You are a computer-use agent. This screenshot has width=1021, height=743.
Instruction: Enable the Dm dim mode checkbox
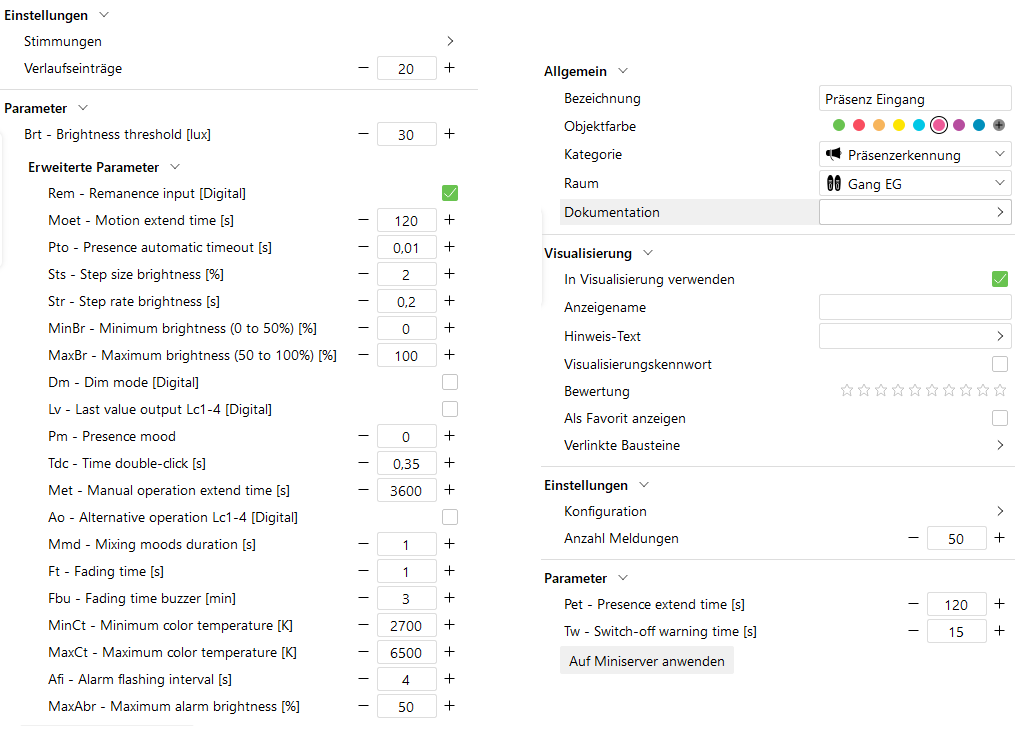tap(449, 381)
